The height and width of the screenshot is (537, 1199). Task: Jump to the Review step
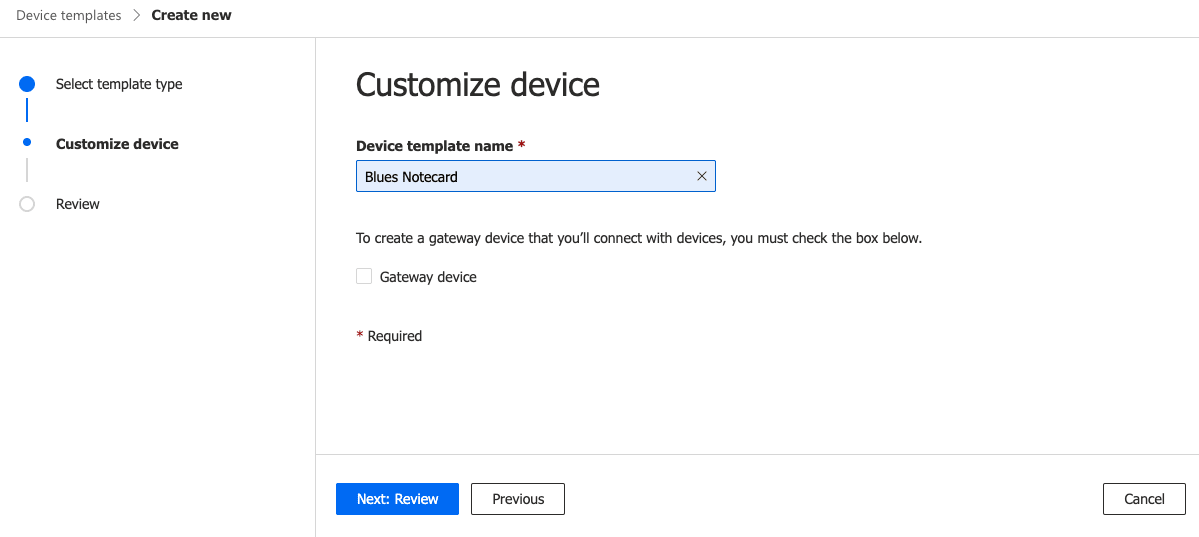coord(77,204)
